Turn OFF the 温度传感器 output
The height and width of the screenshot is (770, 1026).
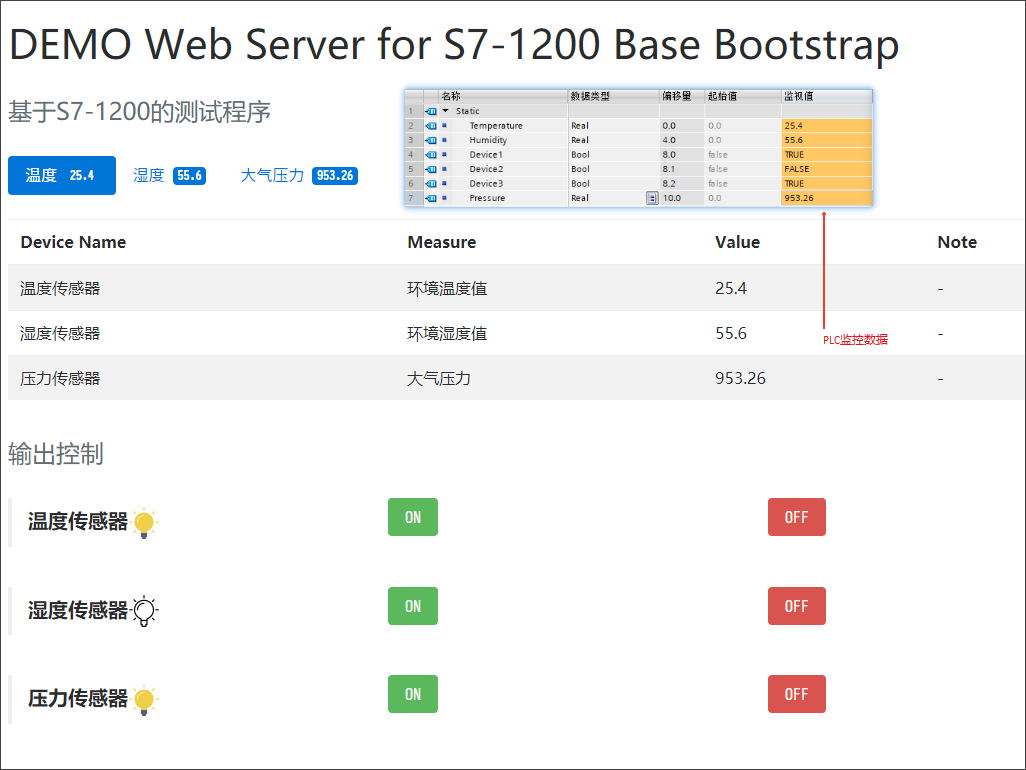click(x=796, y=517)
